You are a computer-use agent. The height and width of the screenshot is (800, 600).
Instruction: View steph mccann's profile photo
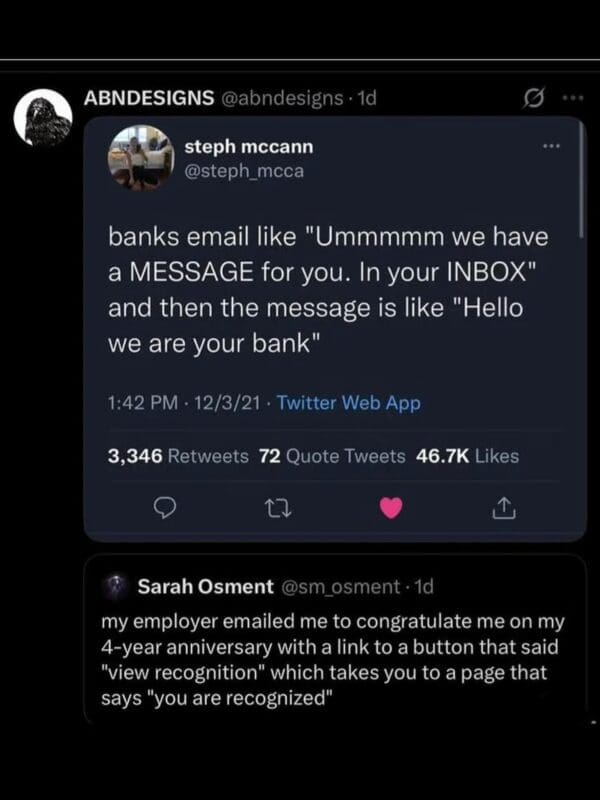point(140,158)
